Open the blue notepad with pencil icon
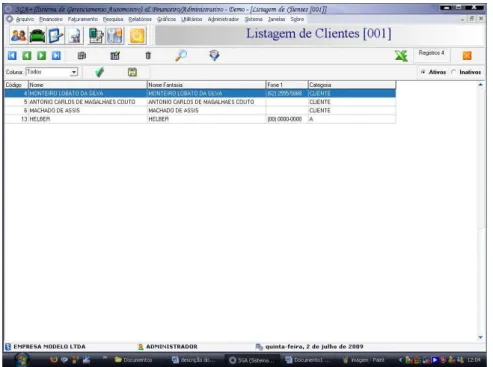 56,36
